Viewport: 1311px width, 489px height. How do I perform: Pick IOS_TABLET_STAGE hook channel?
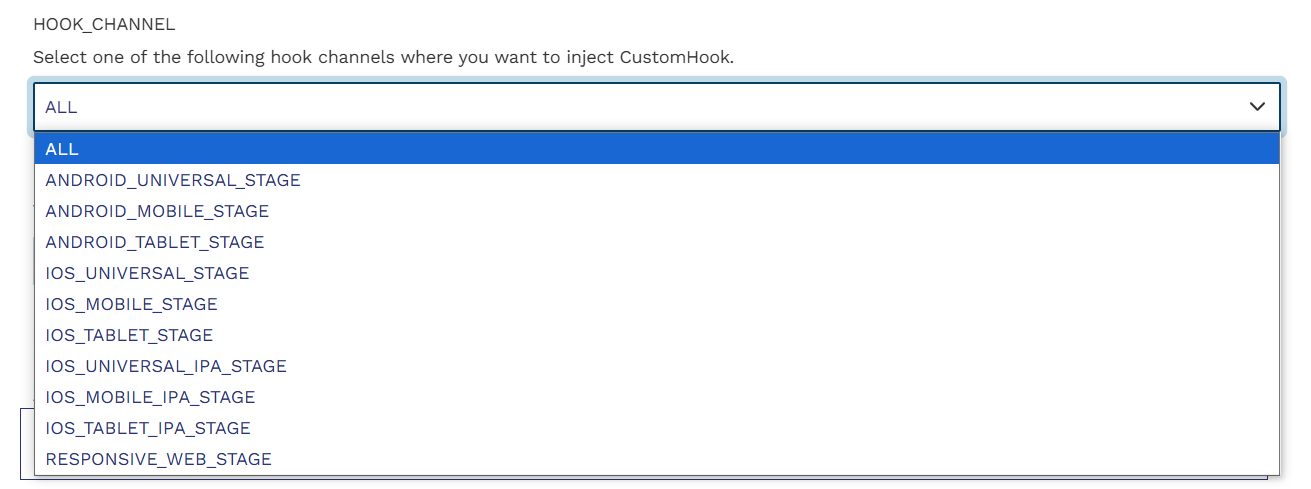[129, 335]
